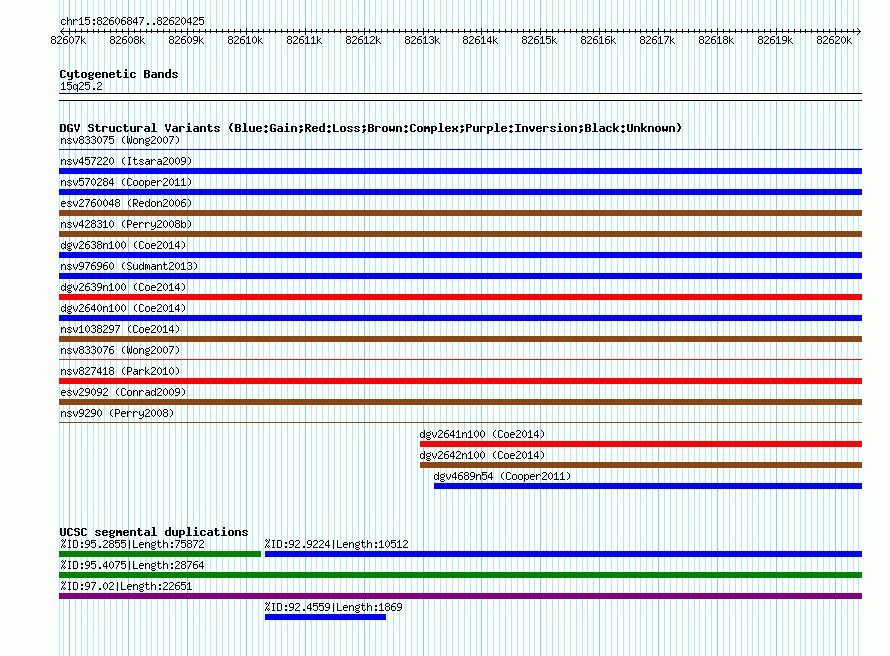Select the %ID:95.4075|Length:28764 green bar
890x656 pixels.
(460, 575)
